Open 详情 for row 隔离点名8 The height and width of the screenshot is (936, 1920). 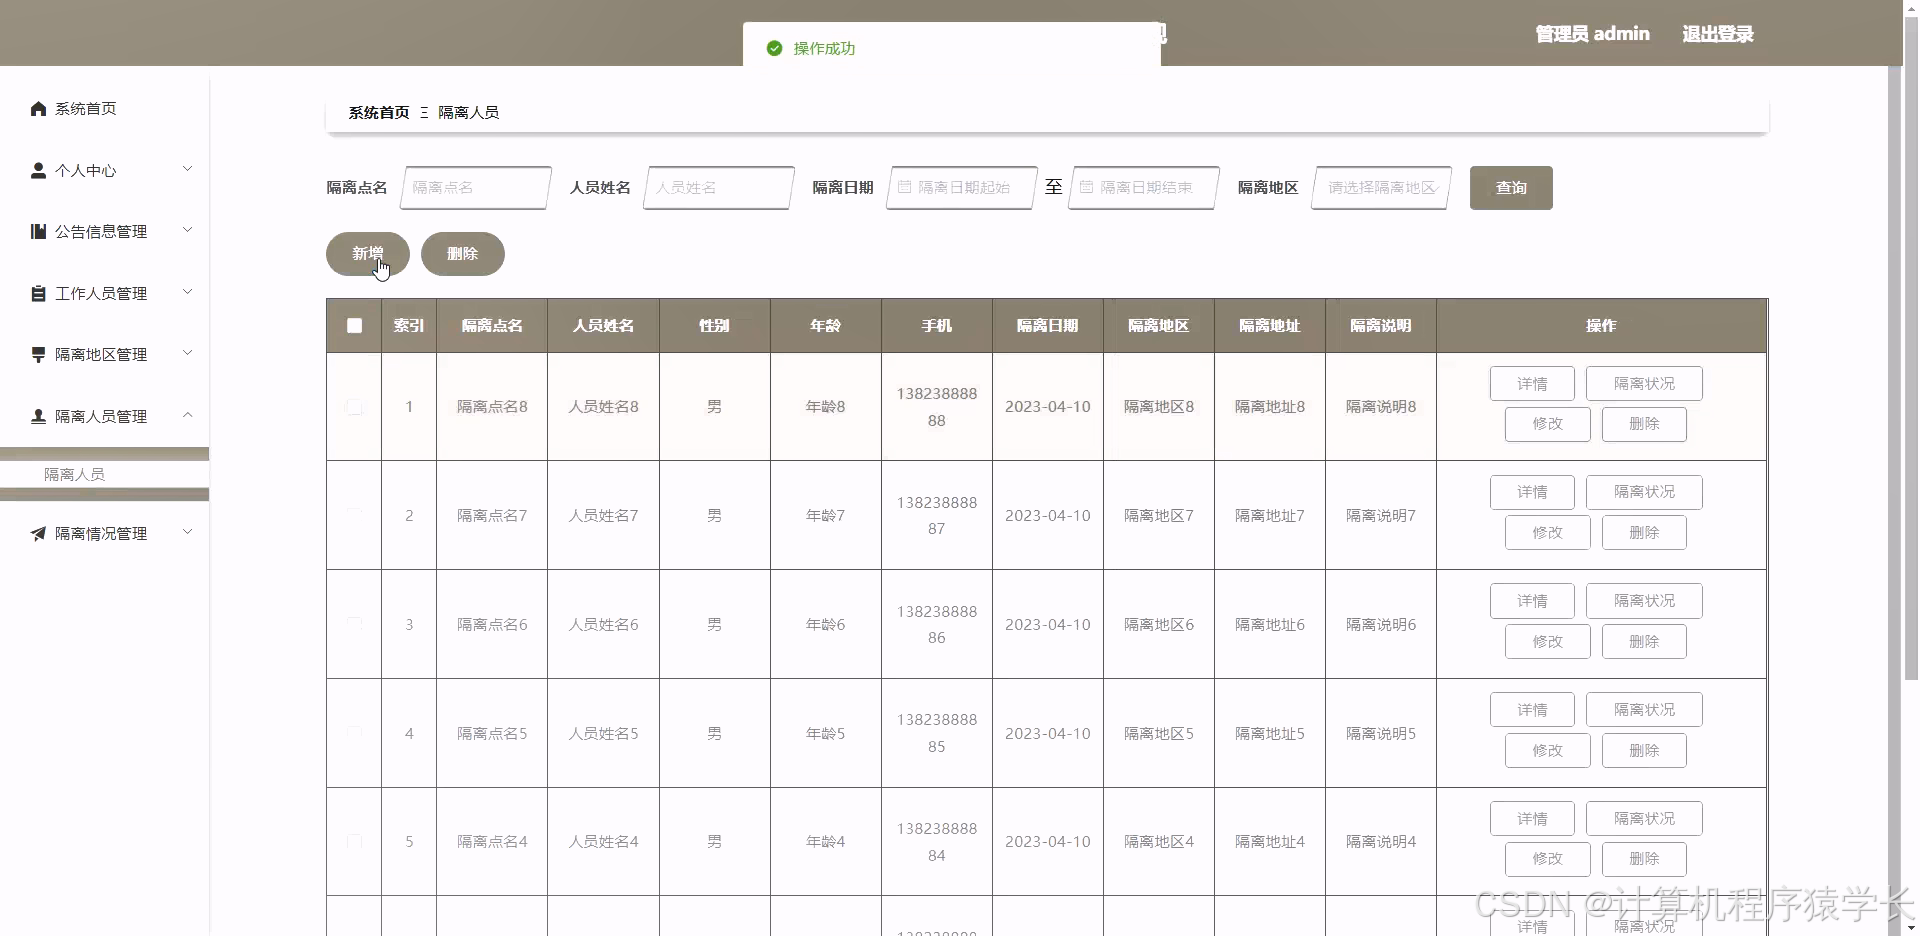tap(1532, 384)
